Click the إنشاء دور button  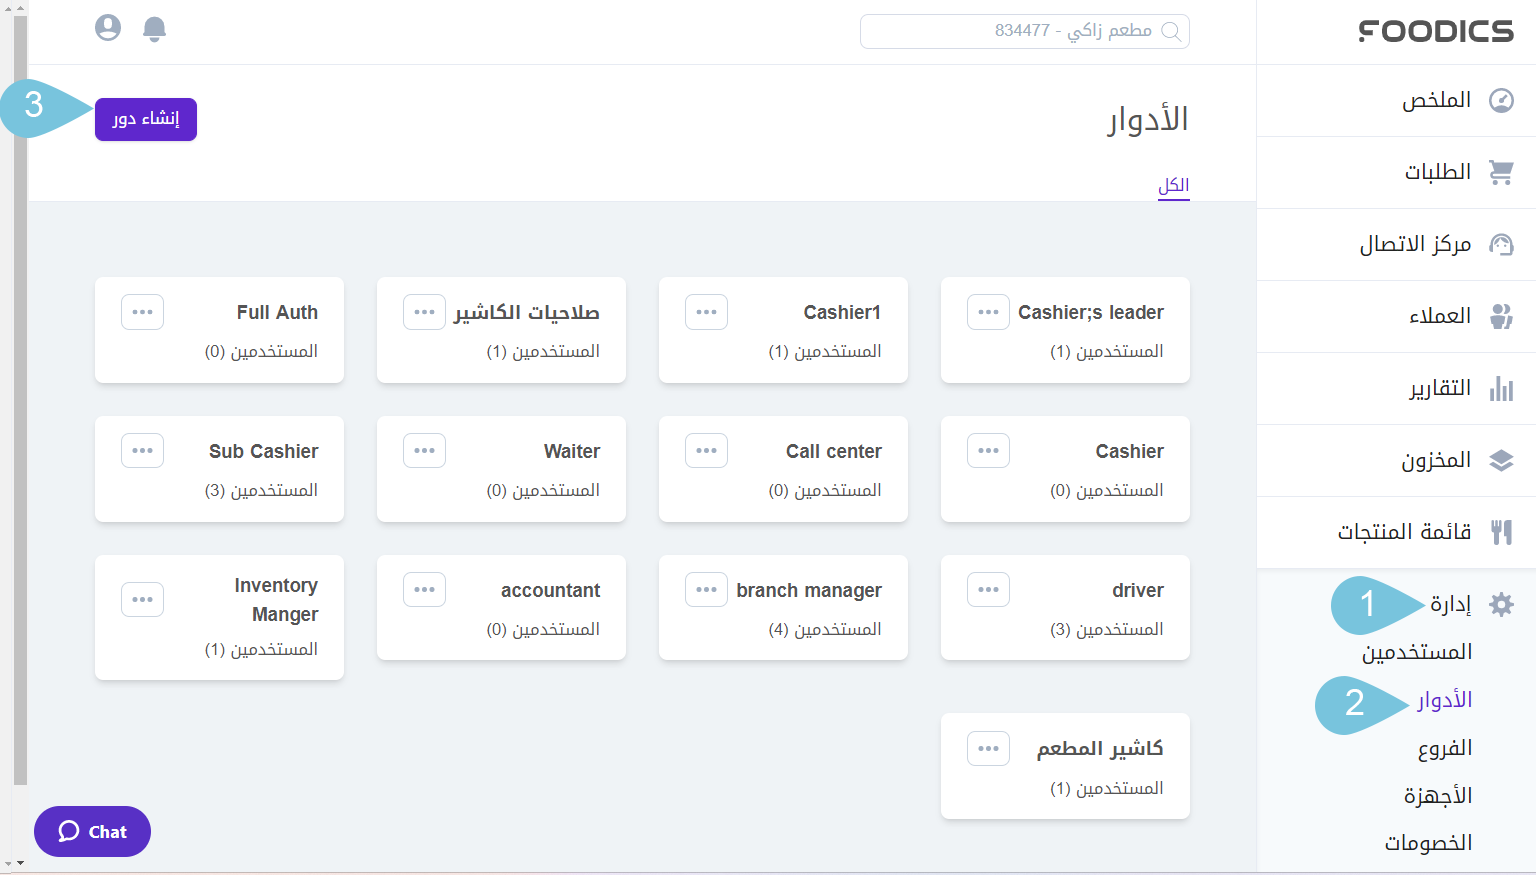(145, 119)
